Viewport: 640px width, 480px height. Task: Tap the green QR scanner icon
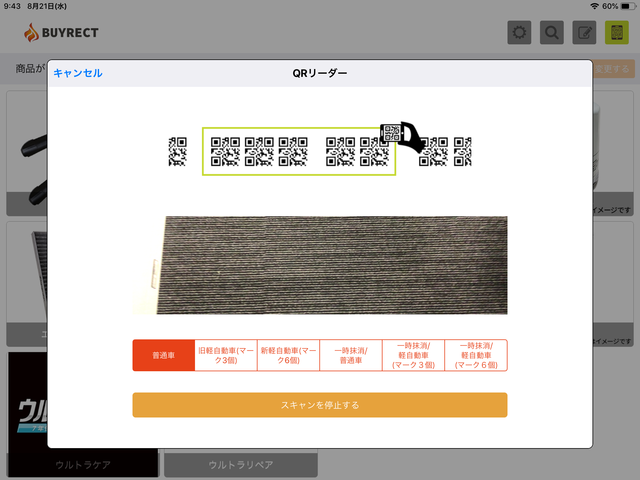(617, 32)
